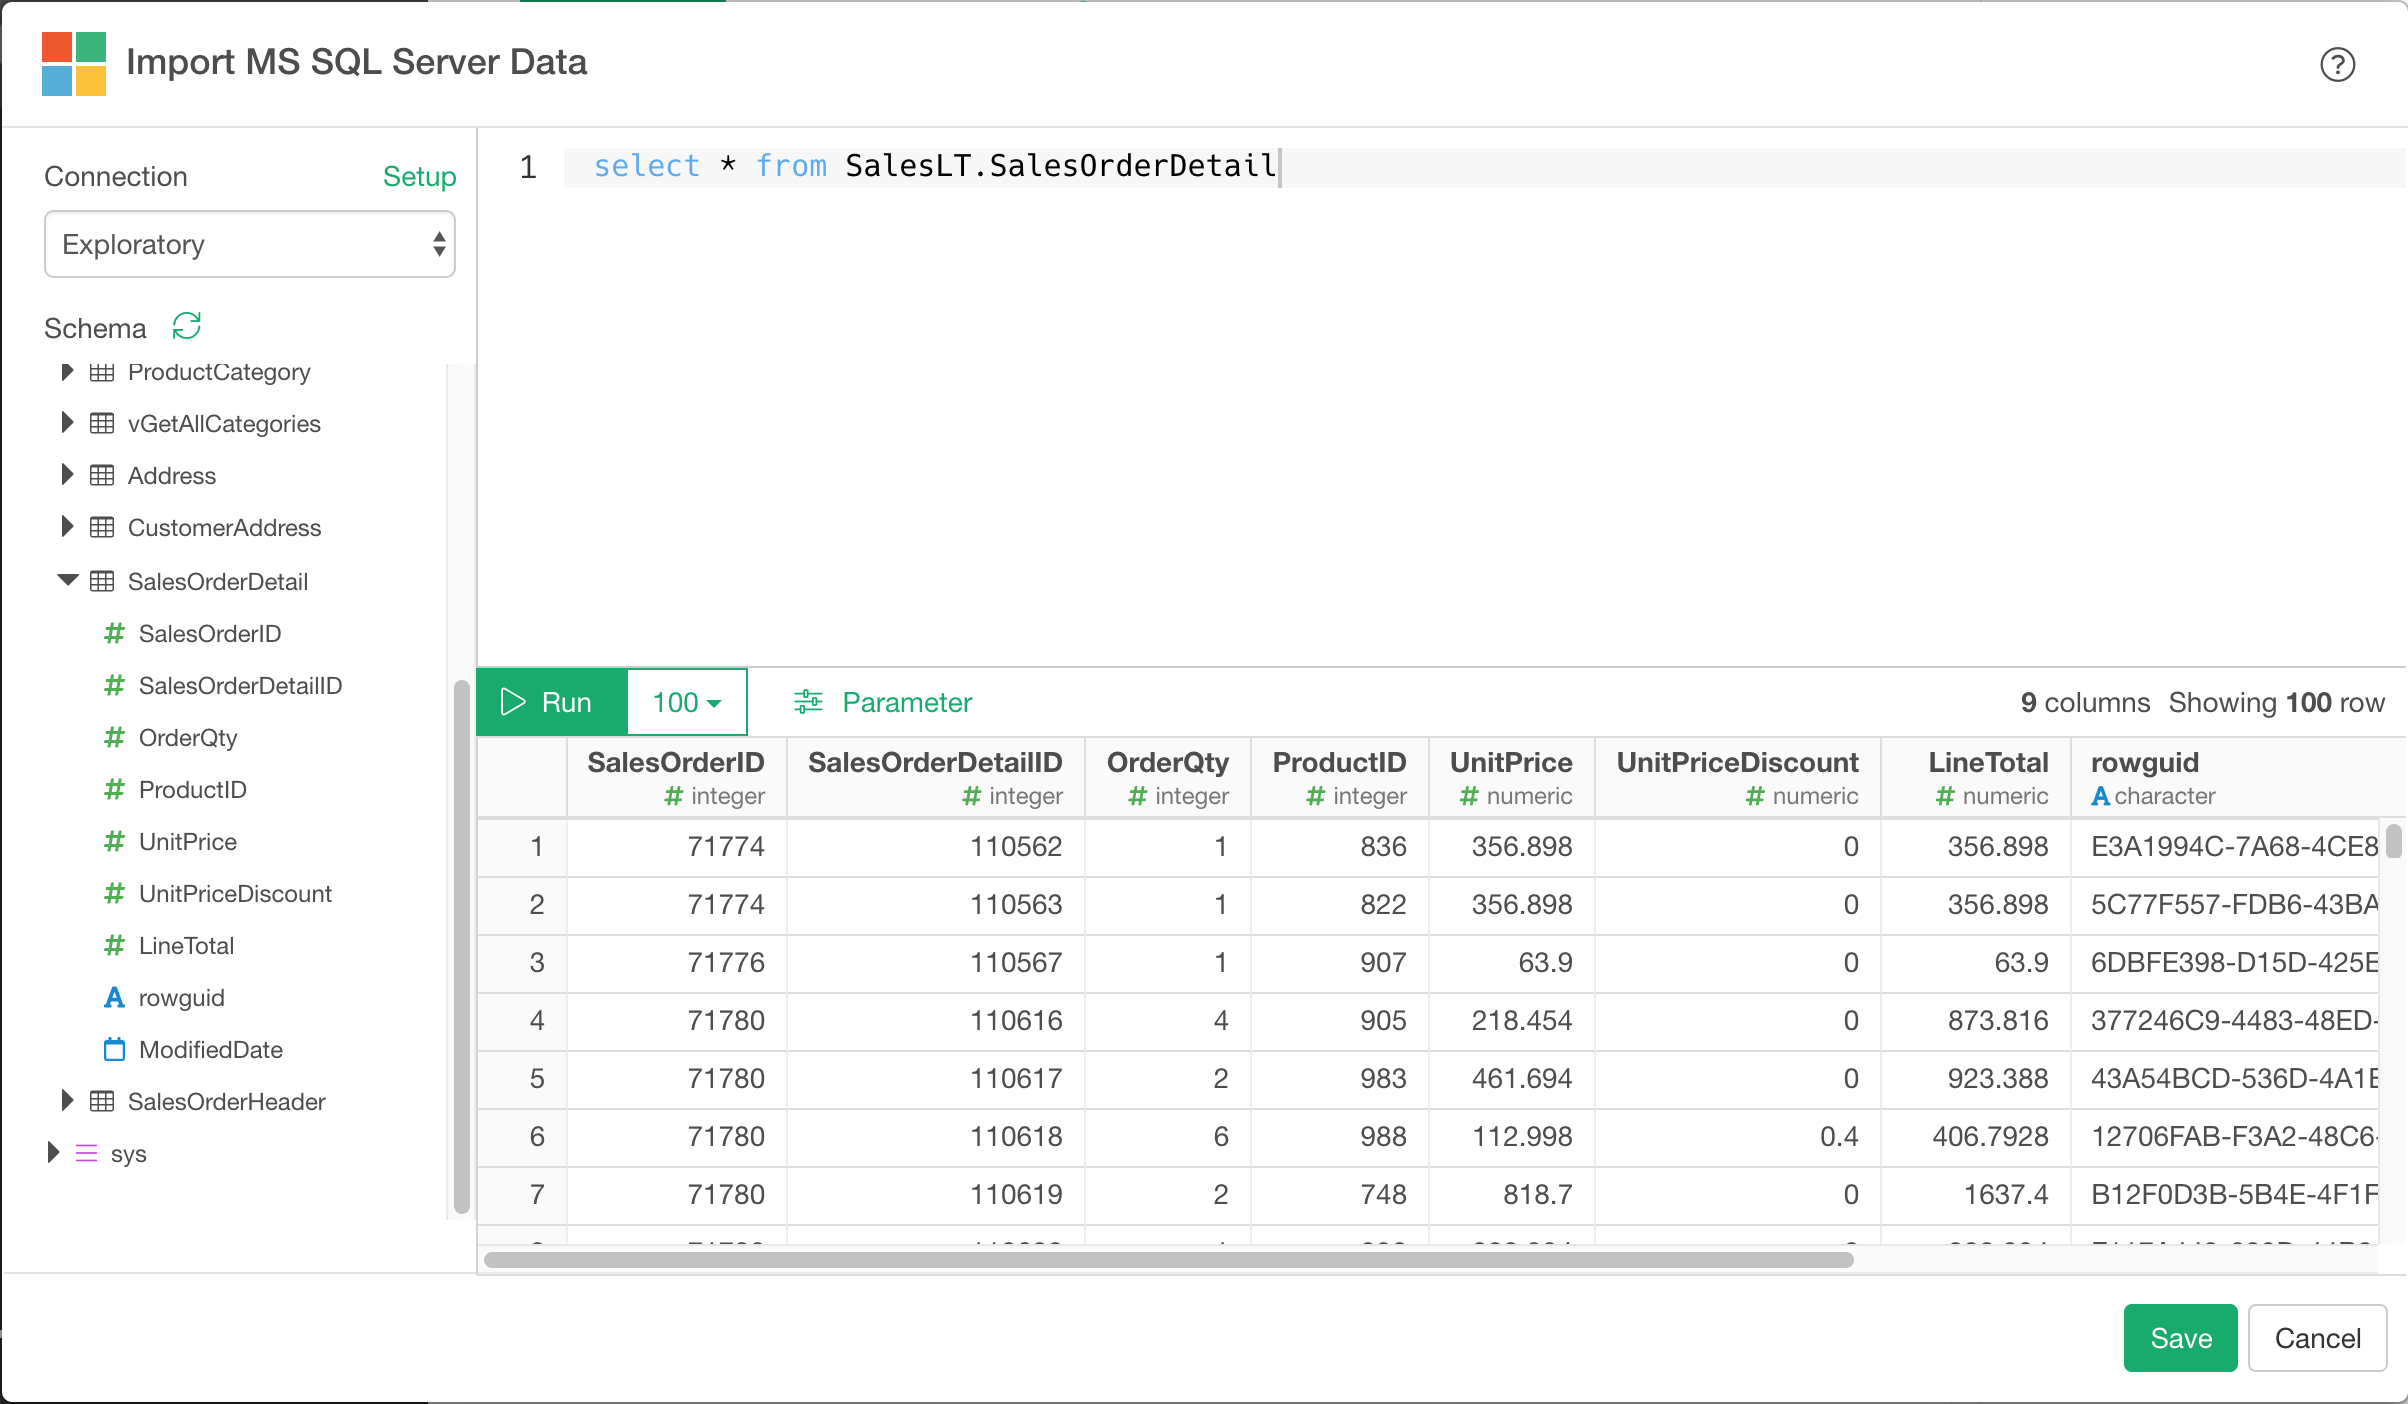Screen dimensions: 2408x1404
Task: Open the 100 row limit dropdown
Action: [x=687, y=702]
